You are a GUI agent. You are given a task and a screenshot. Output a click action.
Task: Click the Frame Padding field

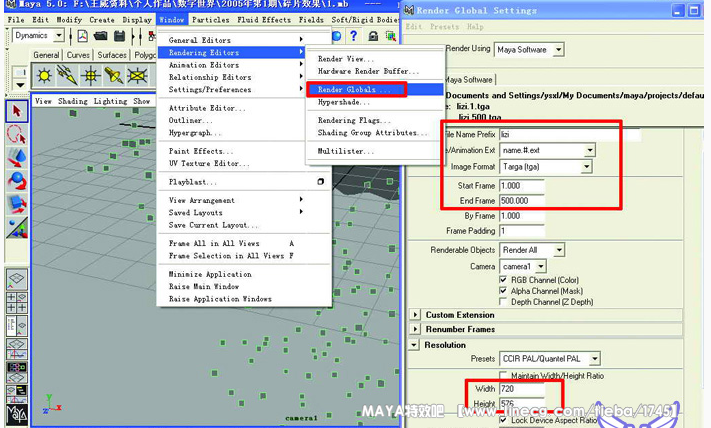[x=521, y=231]
